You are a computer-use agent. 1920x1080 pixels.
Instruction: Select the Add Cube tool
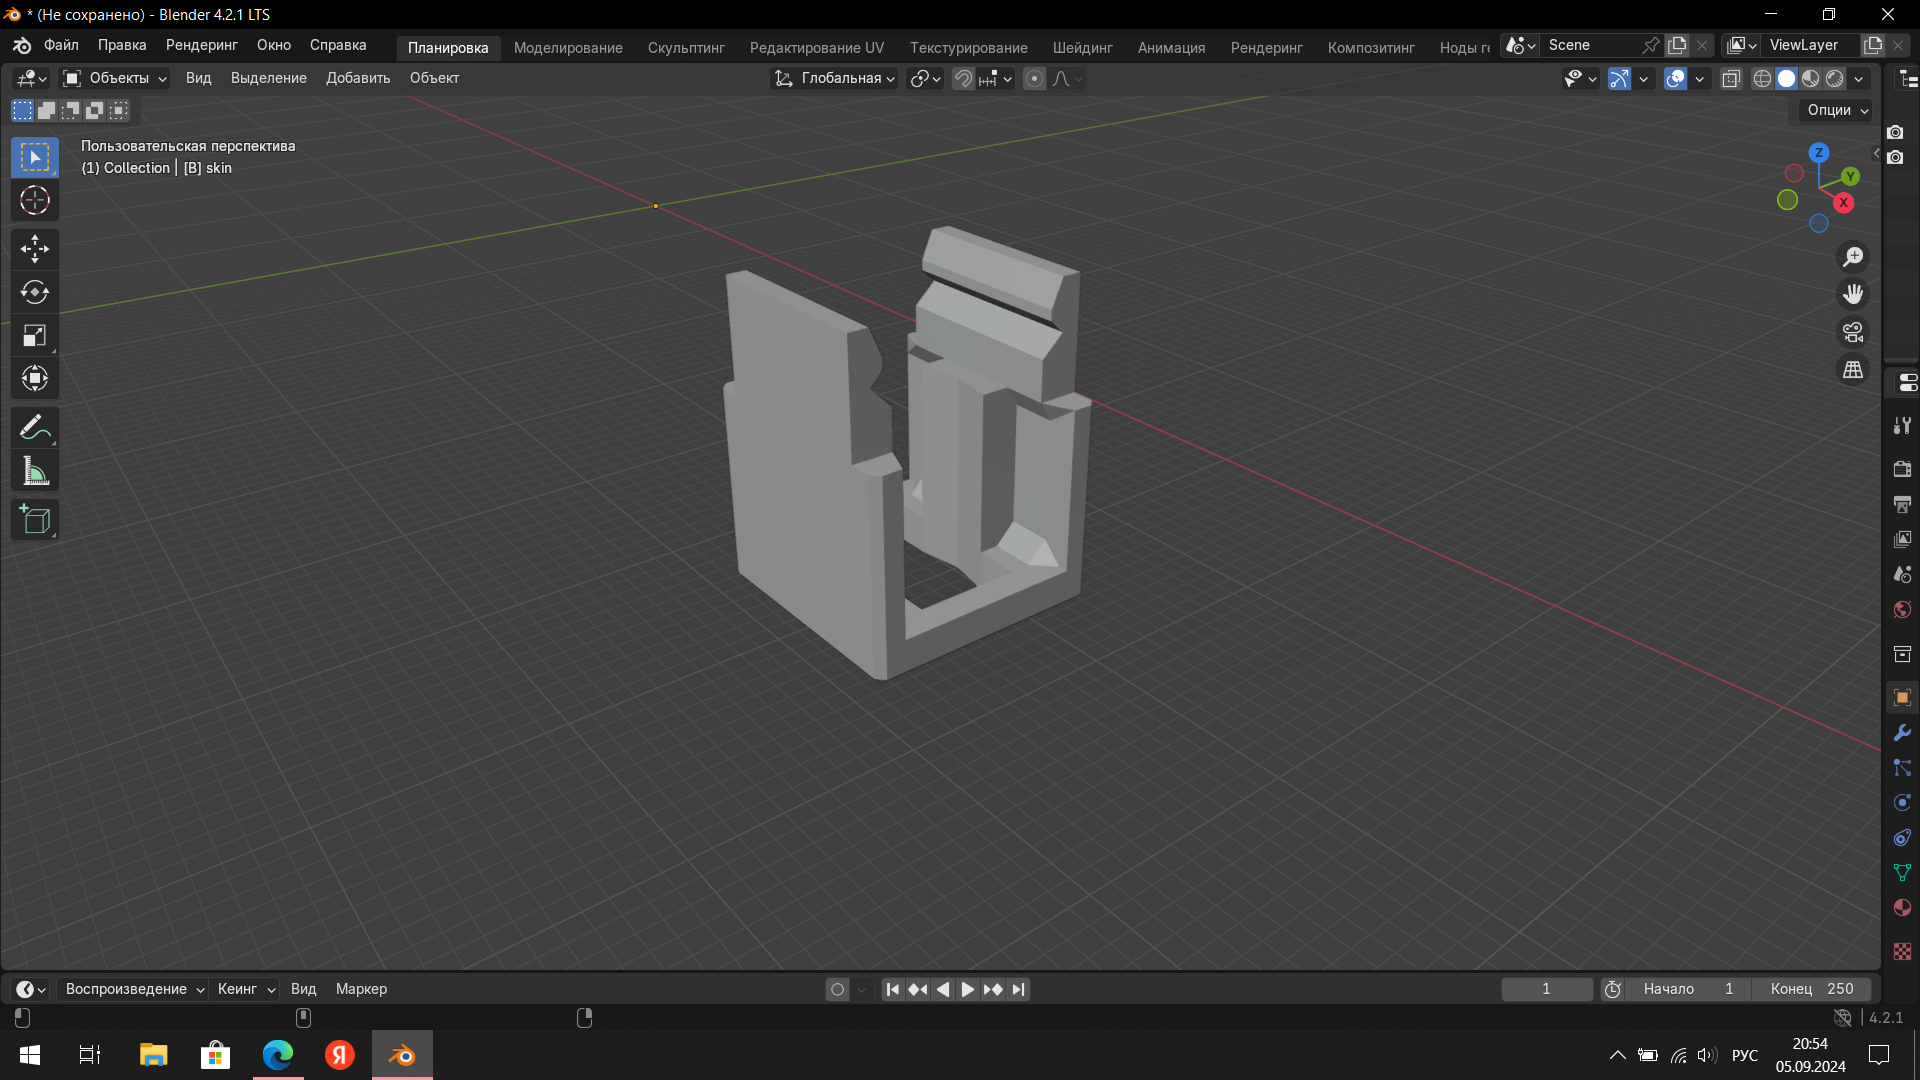pos(35,520)
